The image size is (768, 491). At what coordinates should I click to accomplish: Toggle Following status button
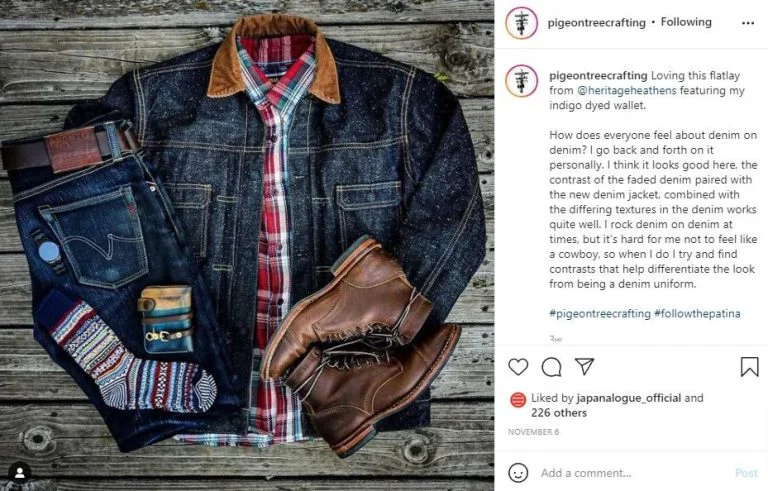click(x=686, y=22)
